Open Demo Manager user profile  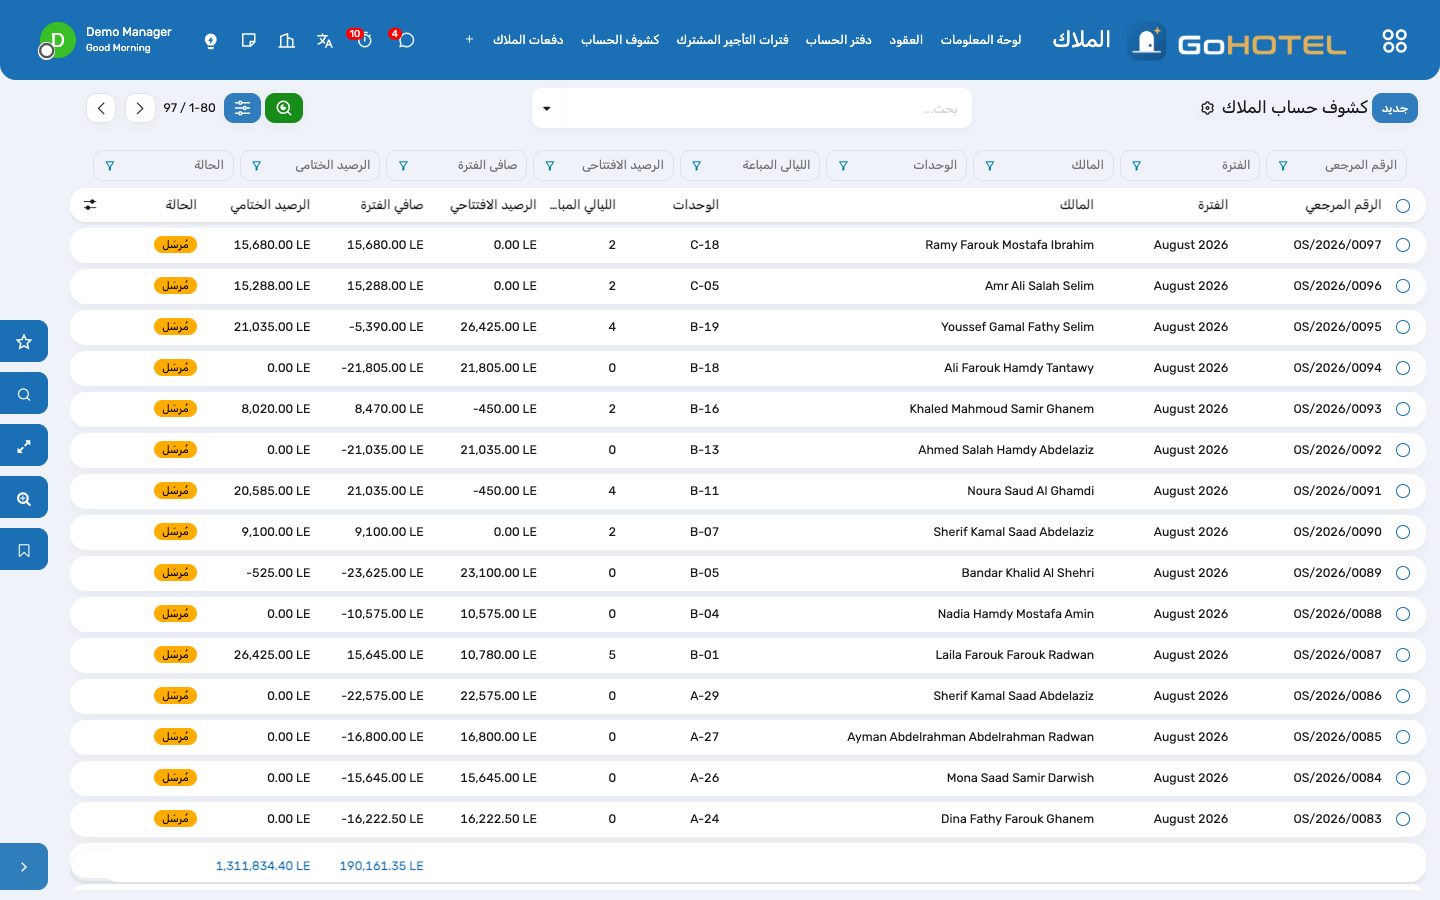pos(106,40)
